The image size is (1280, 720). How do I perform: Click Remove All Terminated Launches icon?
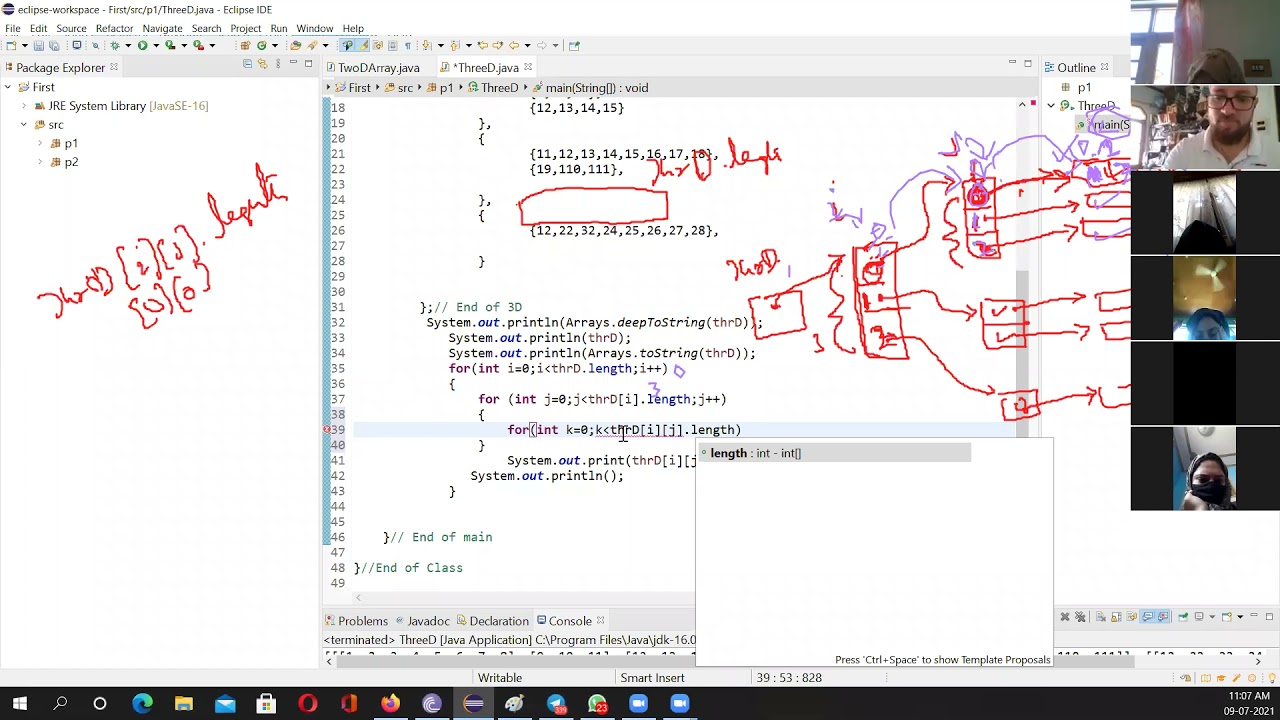click(1080, 617)
